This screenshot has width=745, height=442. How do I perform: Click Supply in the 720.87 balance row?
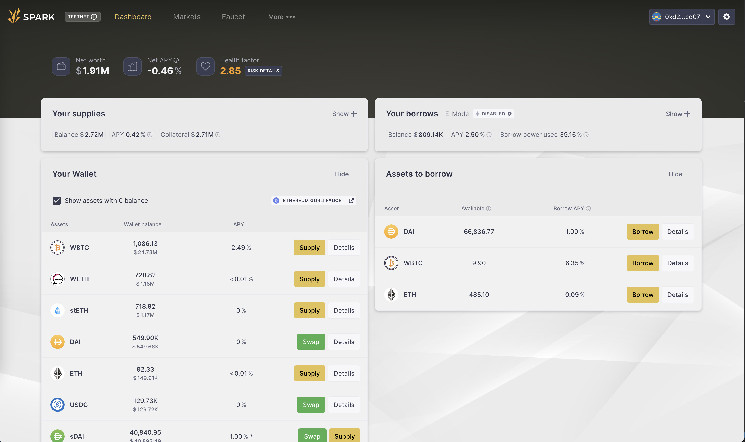pyautogui.click(x=309, y=279)
